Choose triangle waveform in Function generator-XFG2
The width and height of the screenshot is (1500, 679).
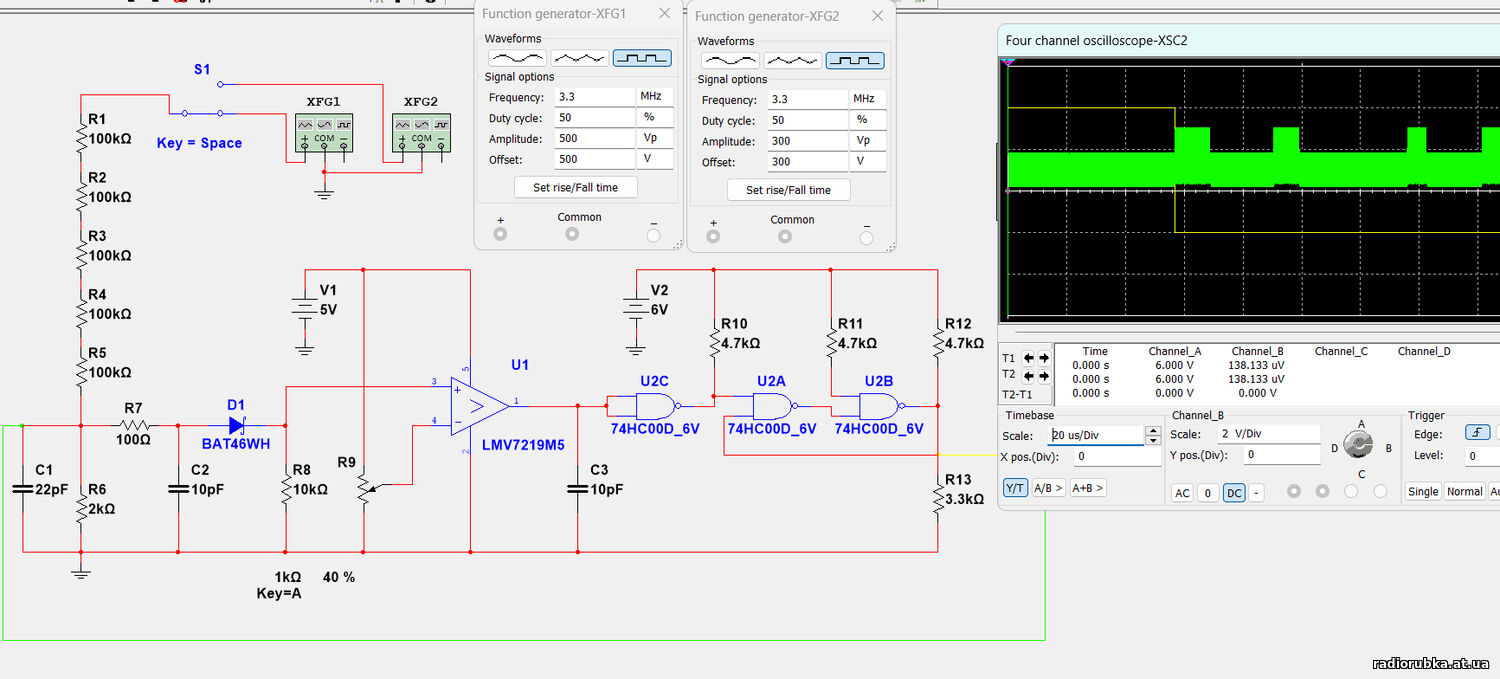792,61
